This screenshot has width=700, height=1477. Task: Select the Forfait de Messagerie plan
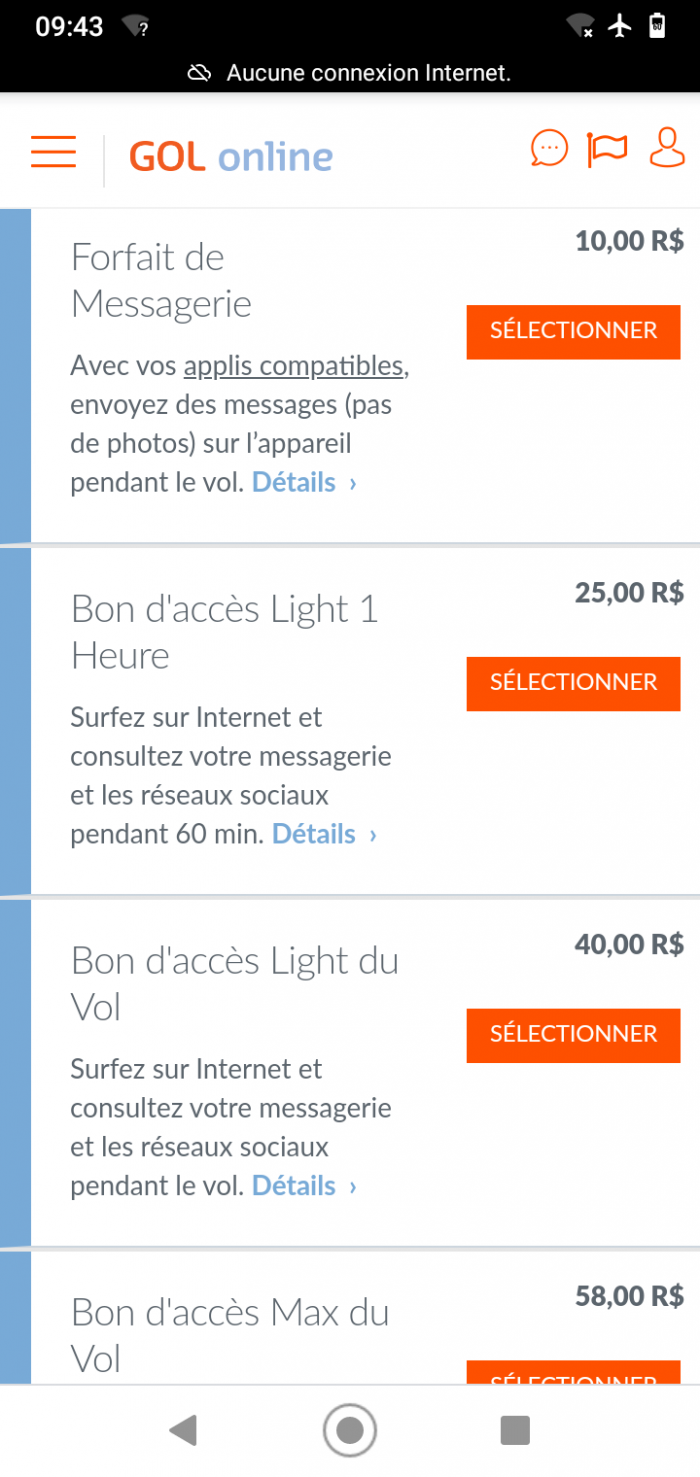pos(573,331)
